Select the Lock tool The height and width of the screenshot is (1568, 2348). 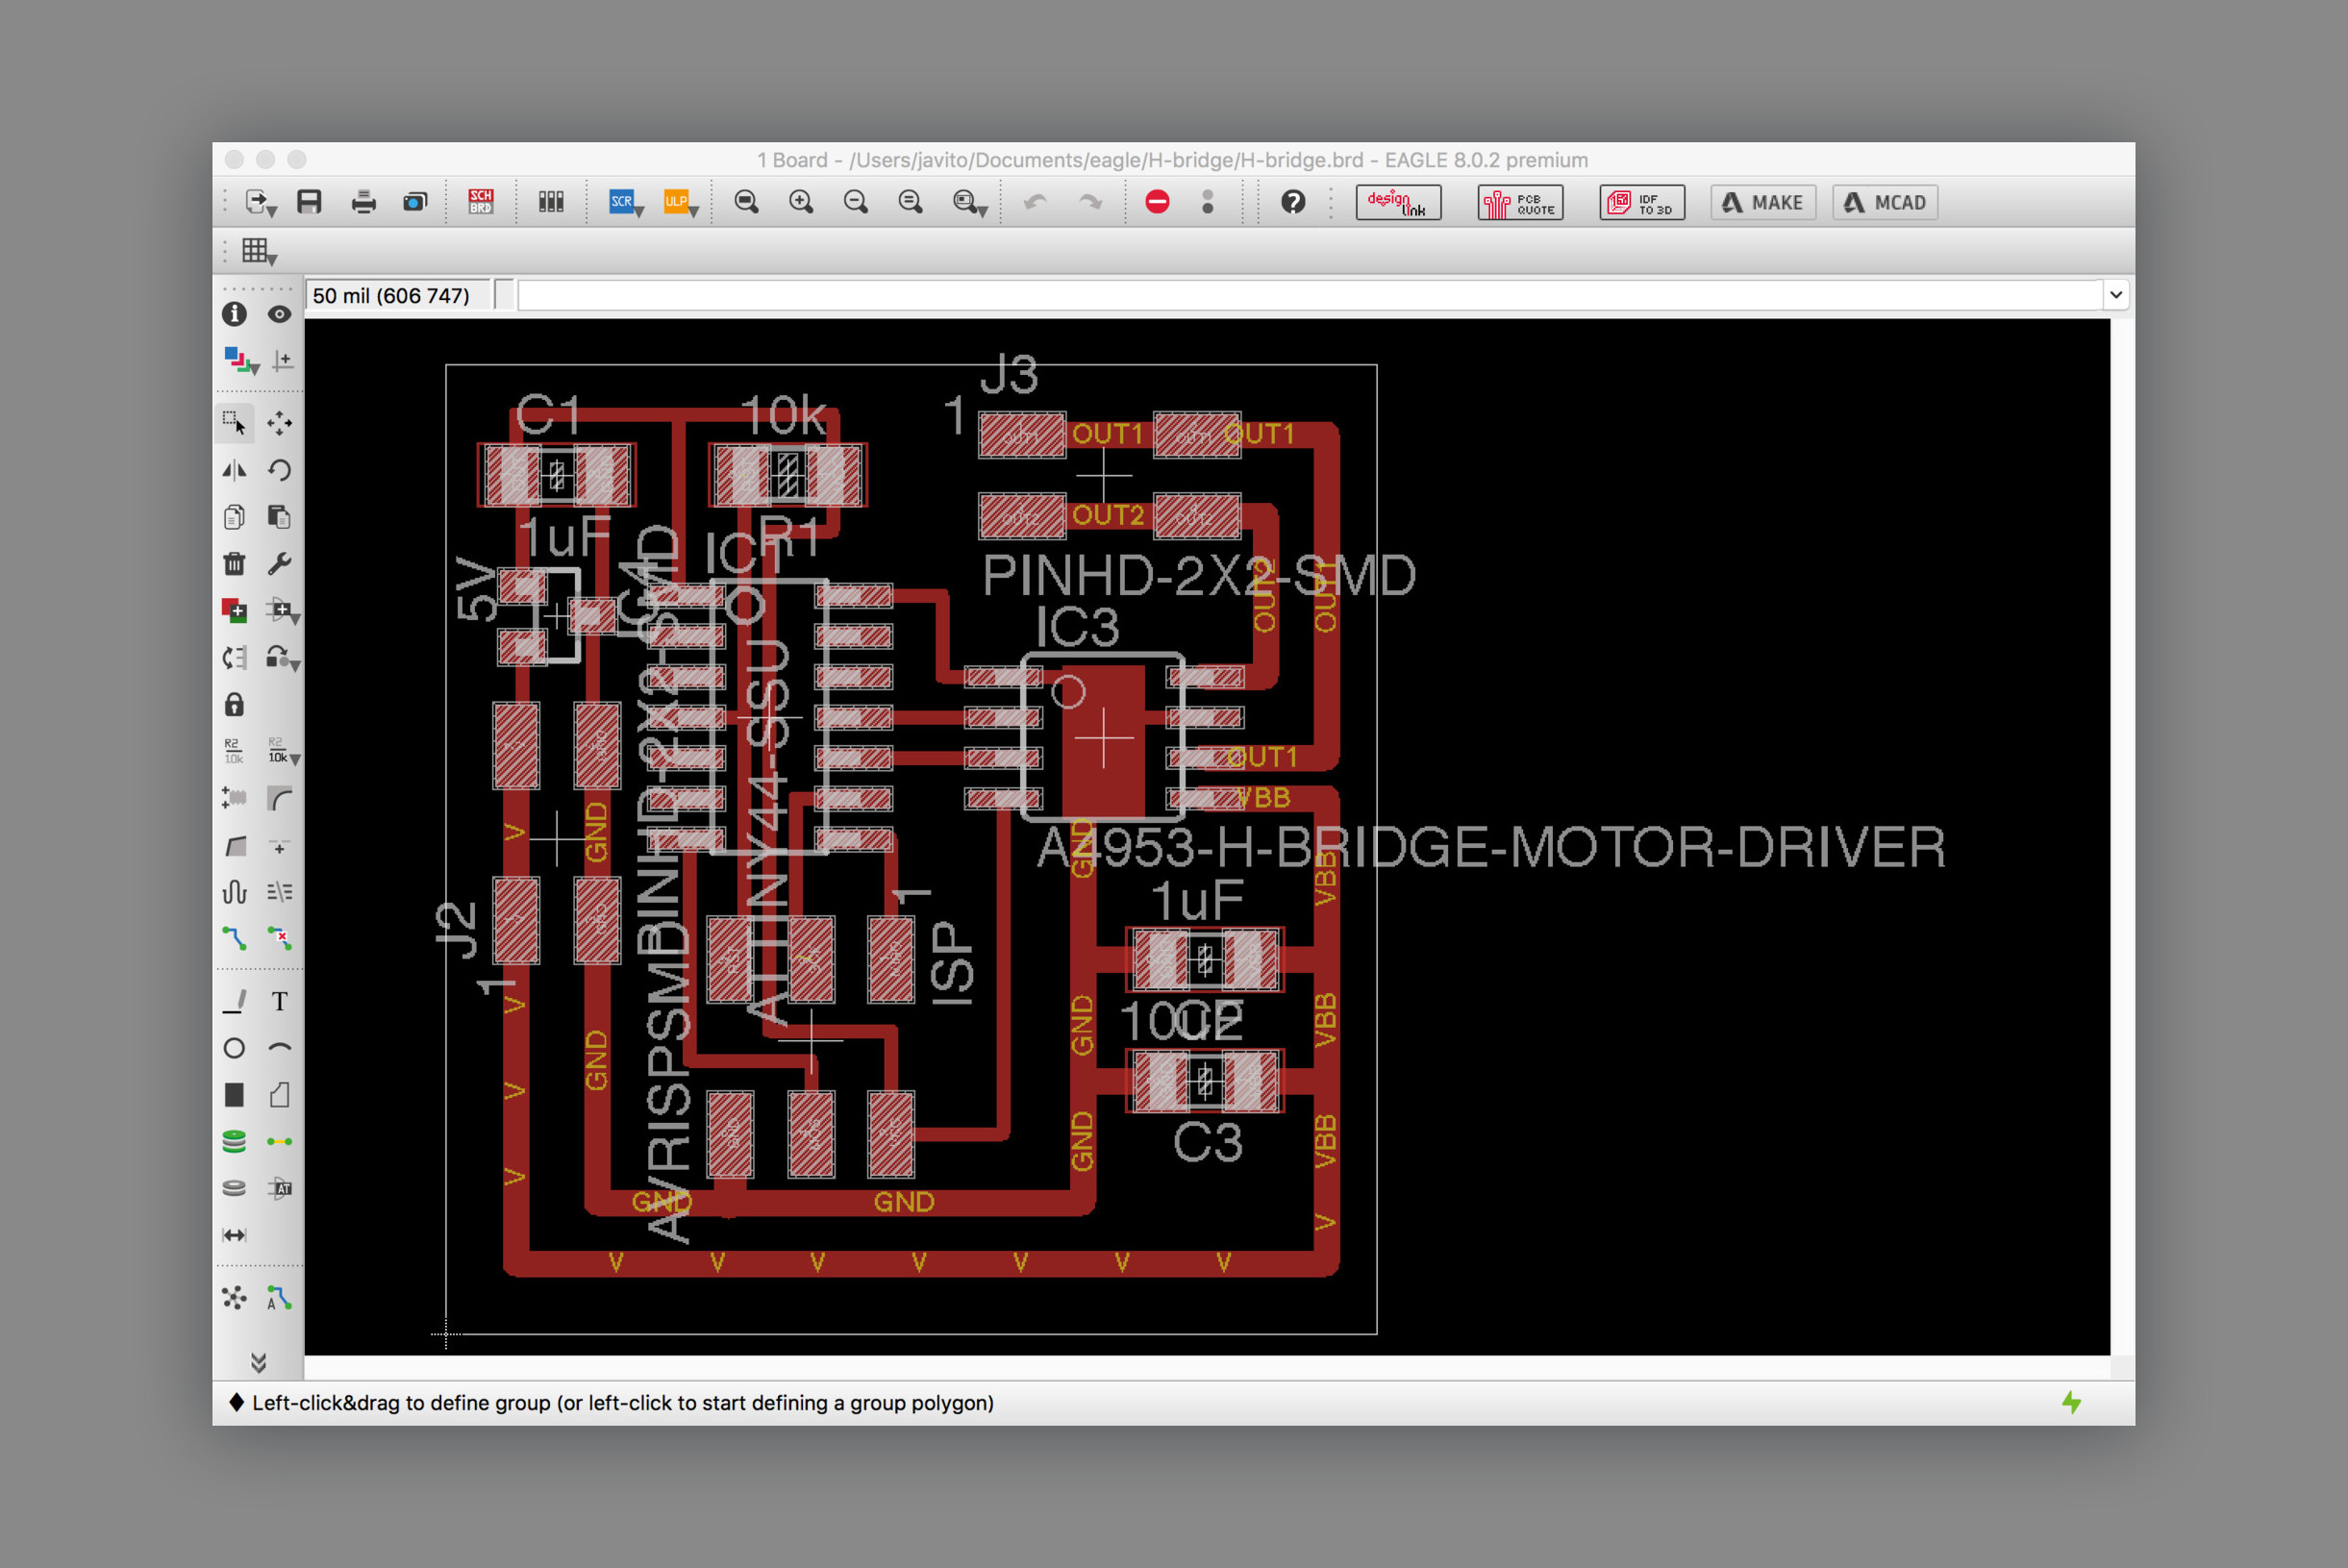(234, 705)
